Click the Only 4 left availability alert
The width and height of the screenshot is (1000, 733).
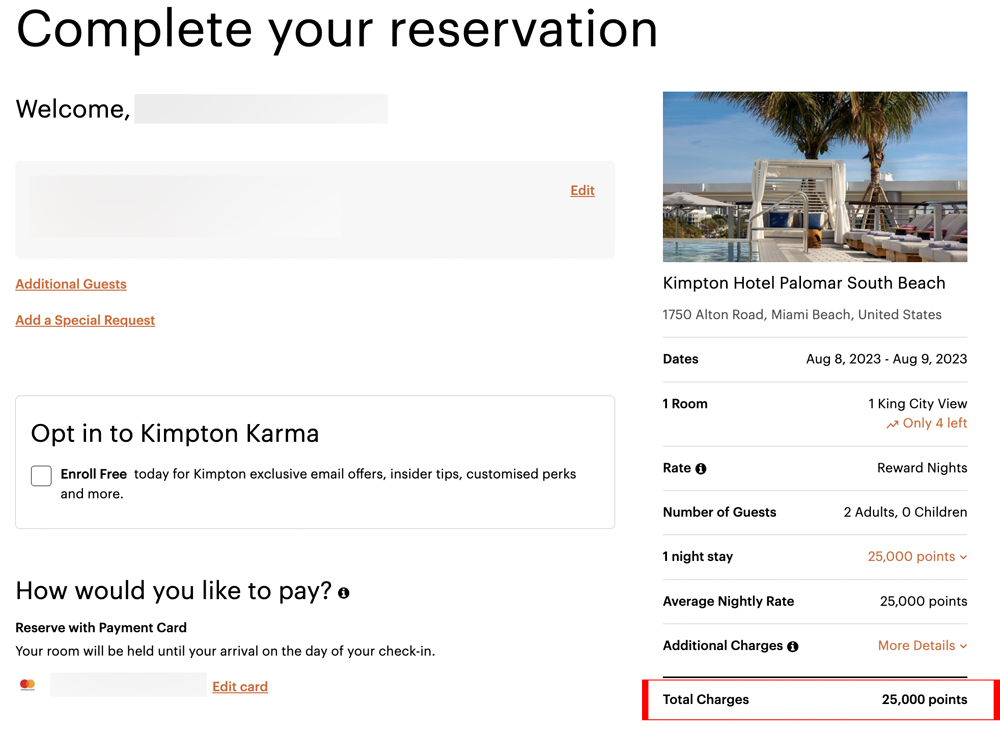click(932, 423)
